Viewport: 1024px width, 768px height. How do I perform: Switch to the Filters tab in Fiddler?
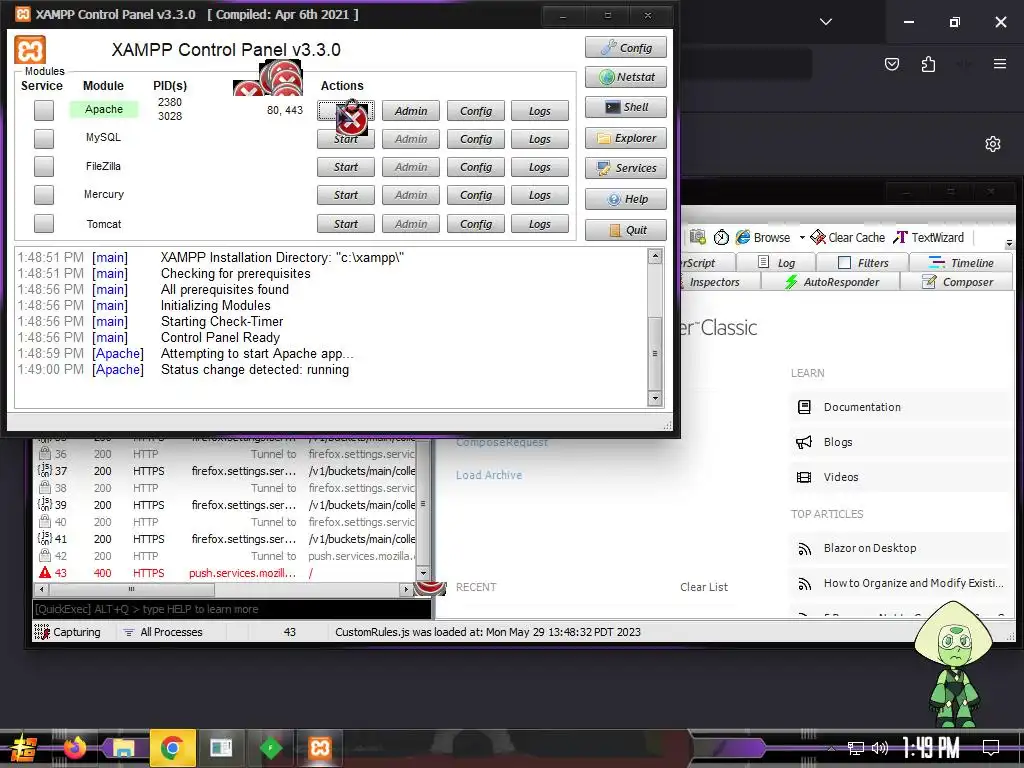point(863,263)
